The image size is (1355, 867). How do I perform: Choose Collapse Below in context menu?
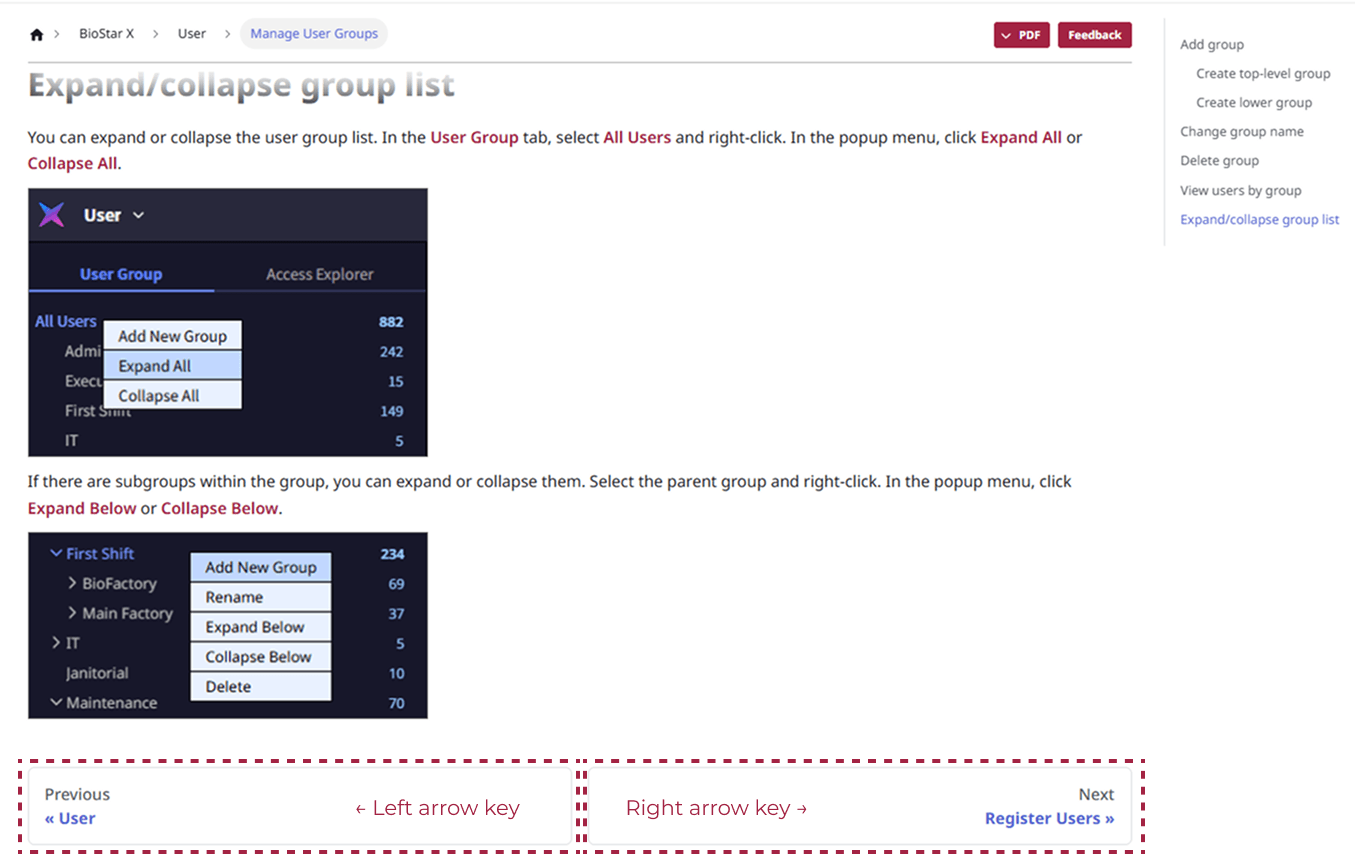pos(261,657)
